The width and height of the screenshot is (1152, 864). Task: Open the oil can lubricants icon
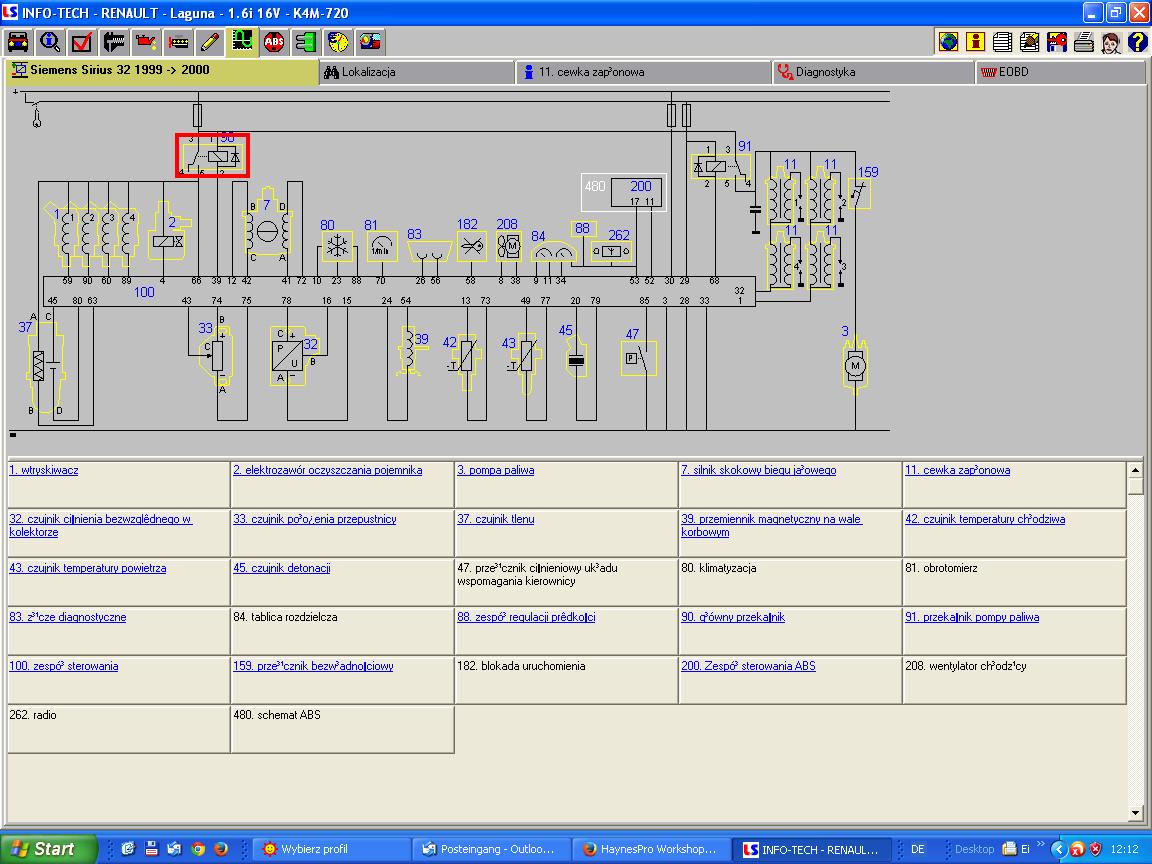[146, 42]
